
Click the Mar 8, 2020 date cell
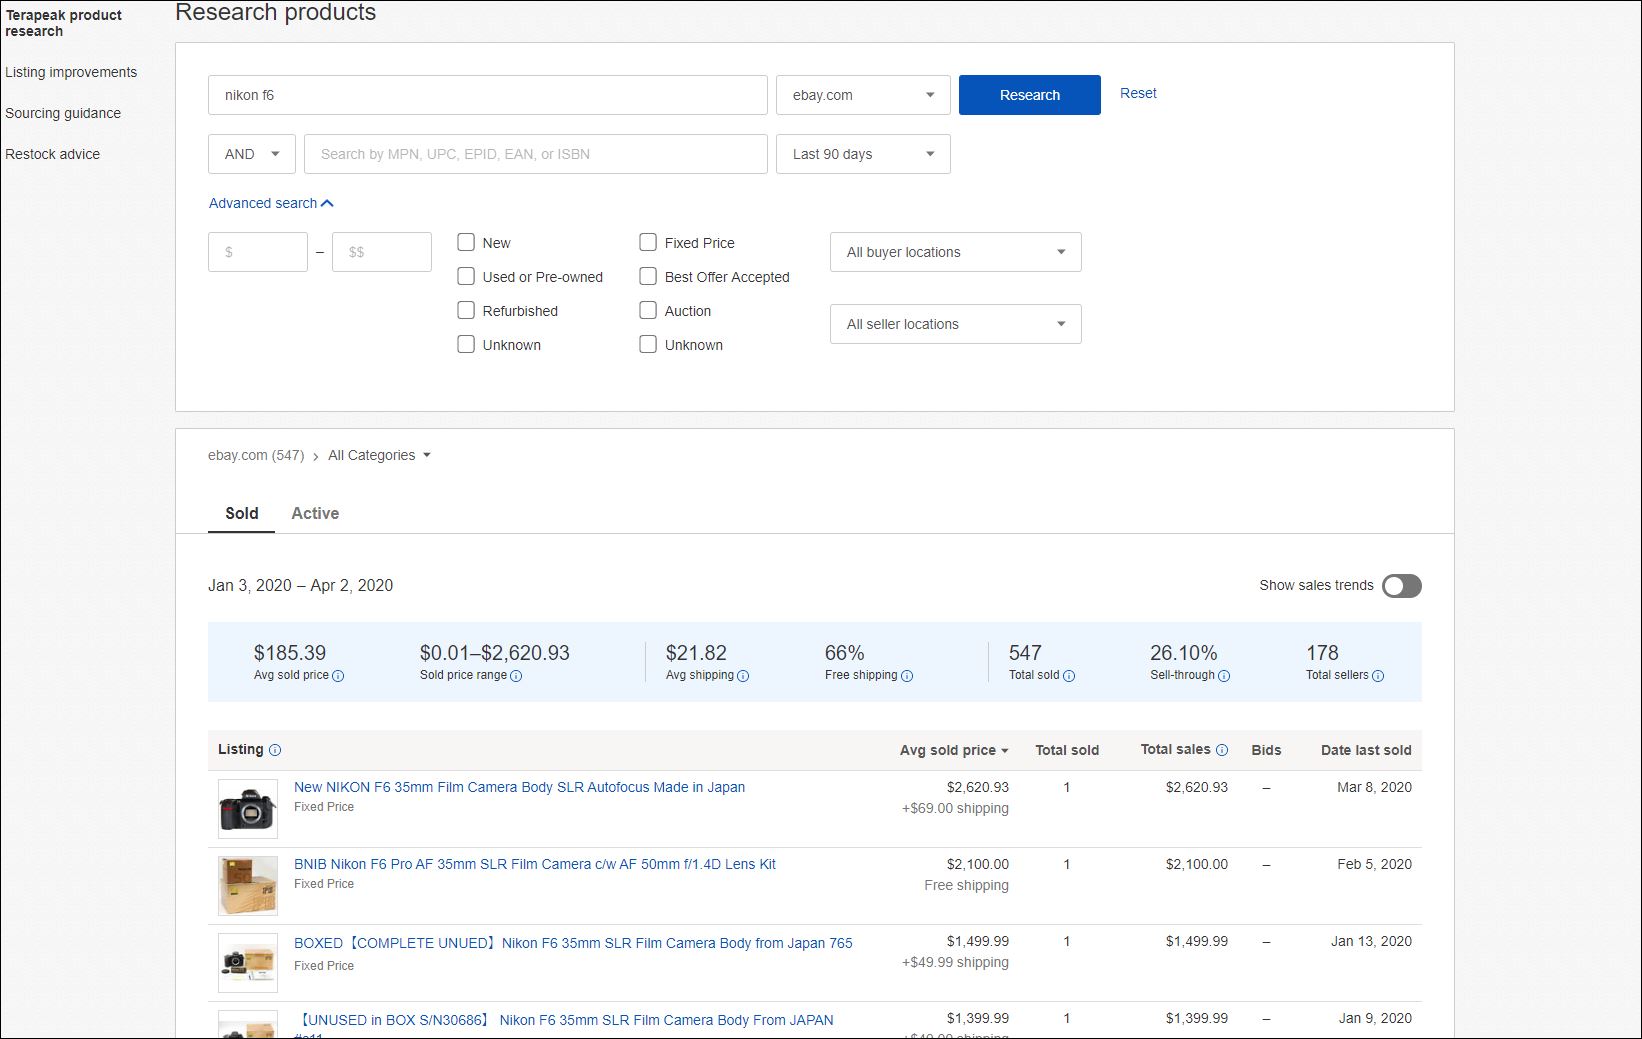1374,787
